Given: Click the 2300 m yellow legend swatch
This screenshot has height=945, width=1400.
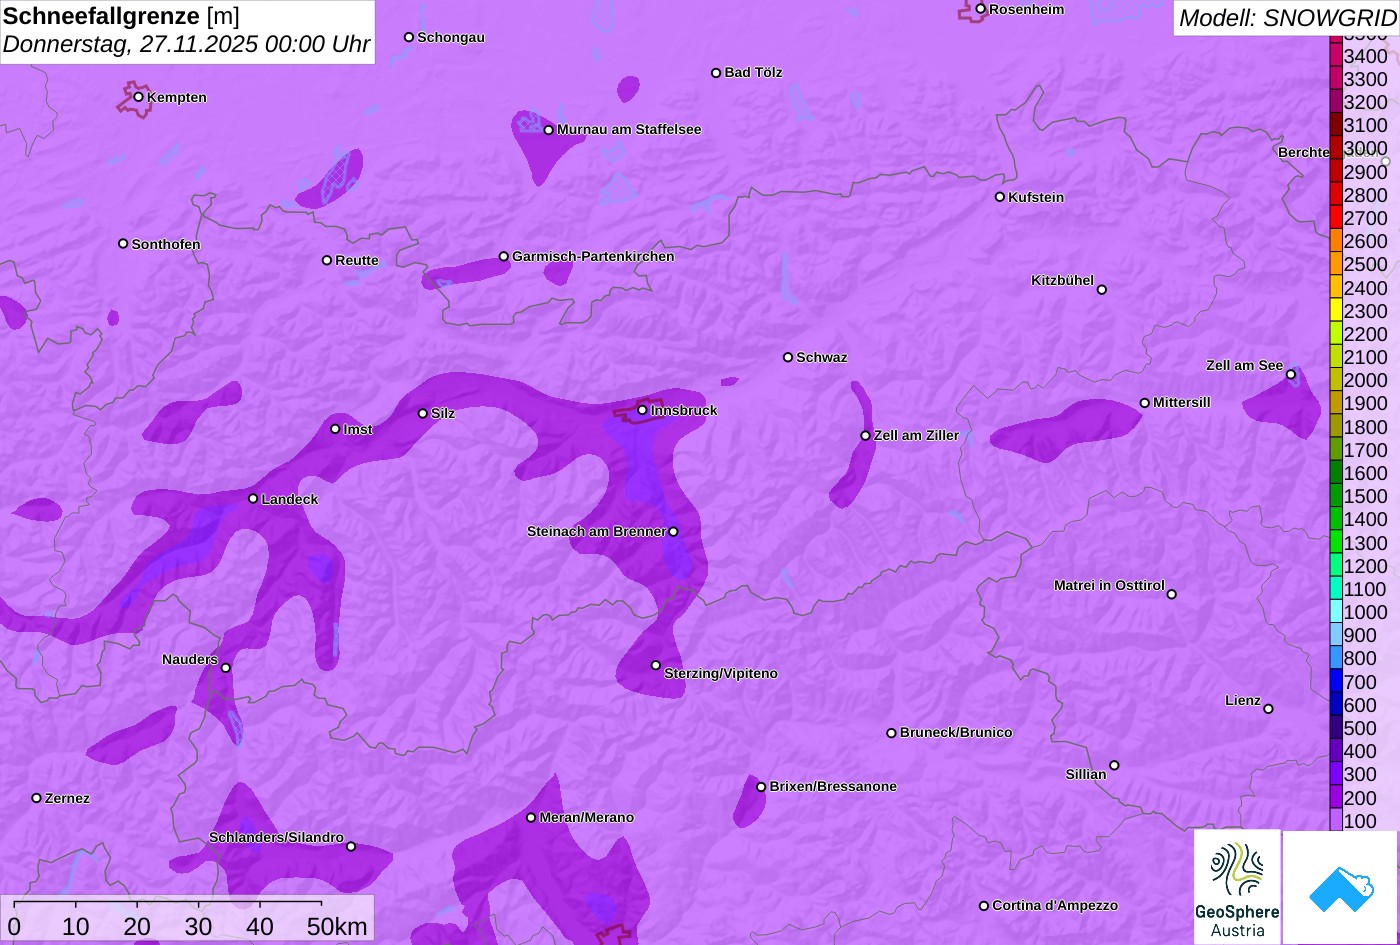Looking at the screenshot, I should pos(1336,311).
